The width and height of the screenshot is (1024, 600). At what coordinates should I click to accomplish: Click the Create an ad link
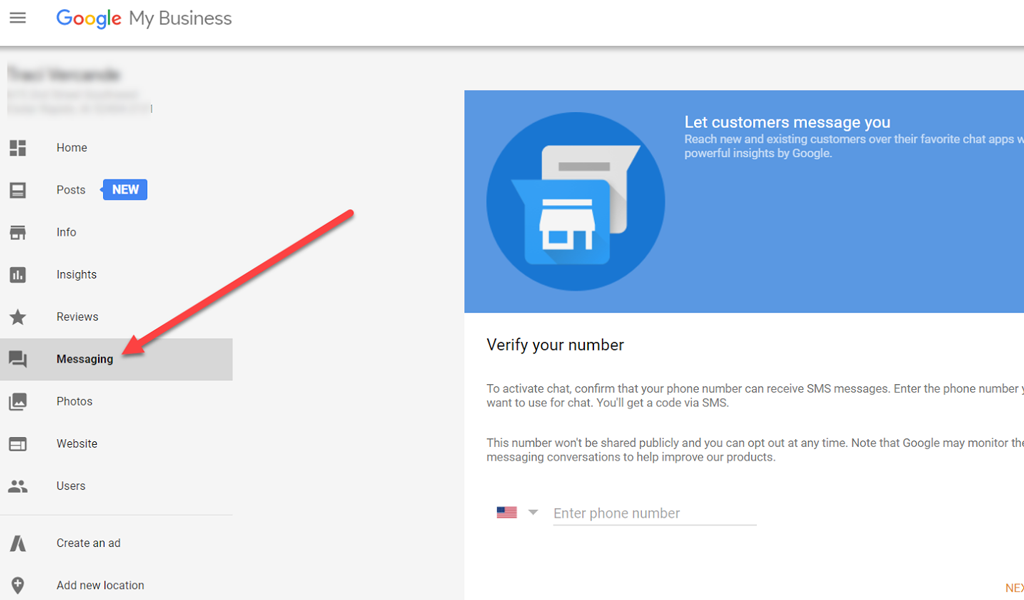click(x=88, y=543)
